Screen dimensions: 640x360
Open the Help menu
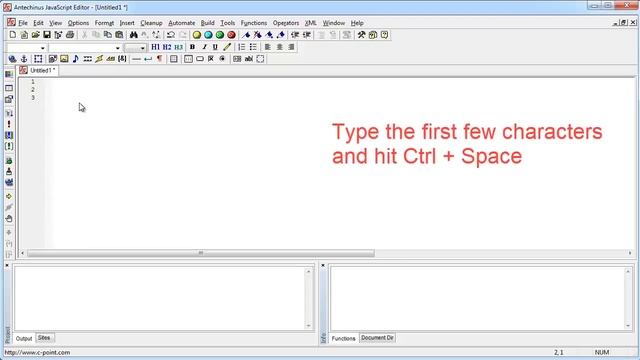pyautogui.click(x=357, y=23)
